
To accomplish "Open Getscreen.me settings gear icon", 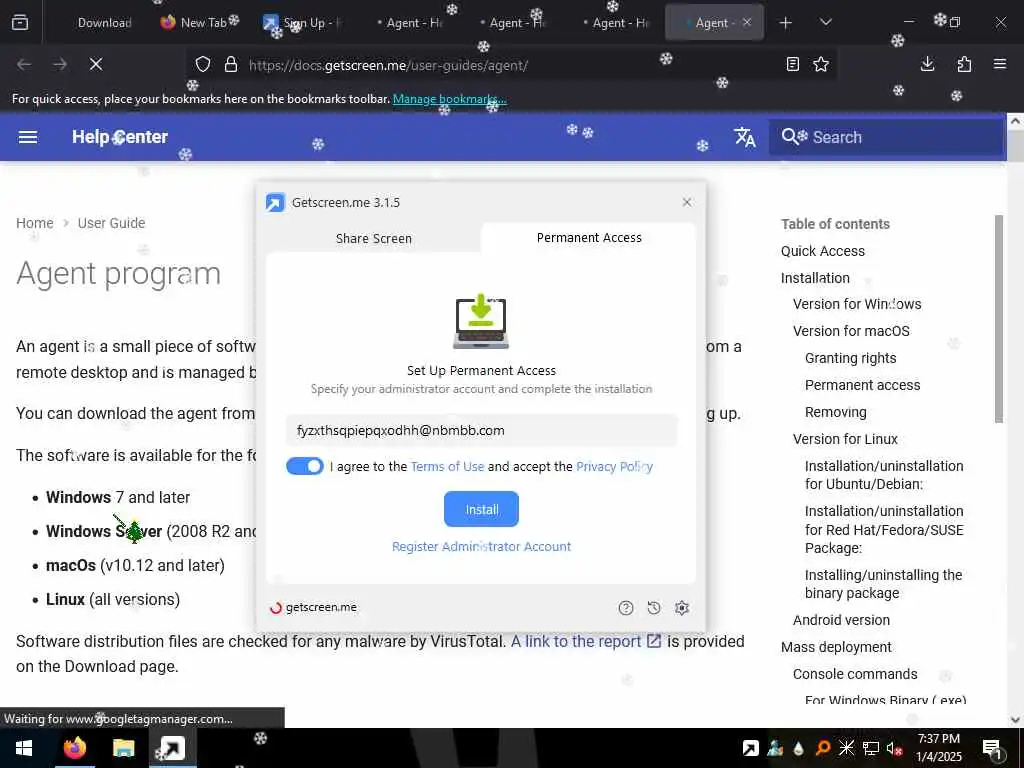I will [682, 608].
